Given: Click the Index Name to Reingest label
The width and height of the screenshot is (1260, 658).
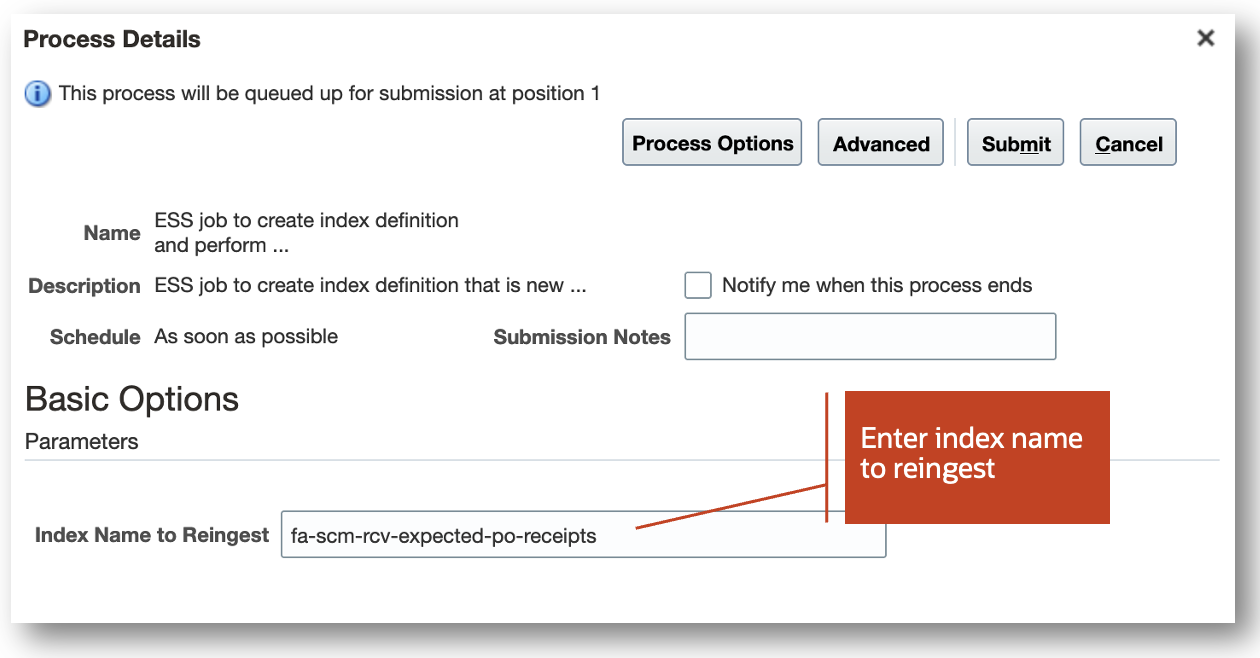Looking at the screenshot, I should 152,535.
